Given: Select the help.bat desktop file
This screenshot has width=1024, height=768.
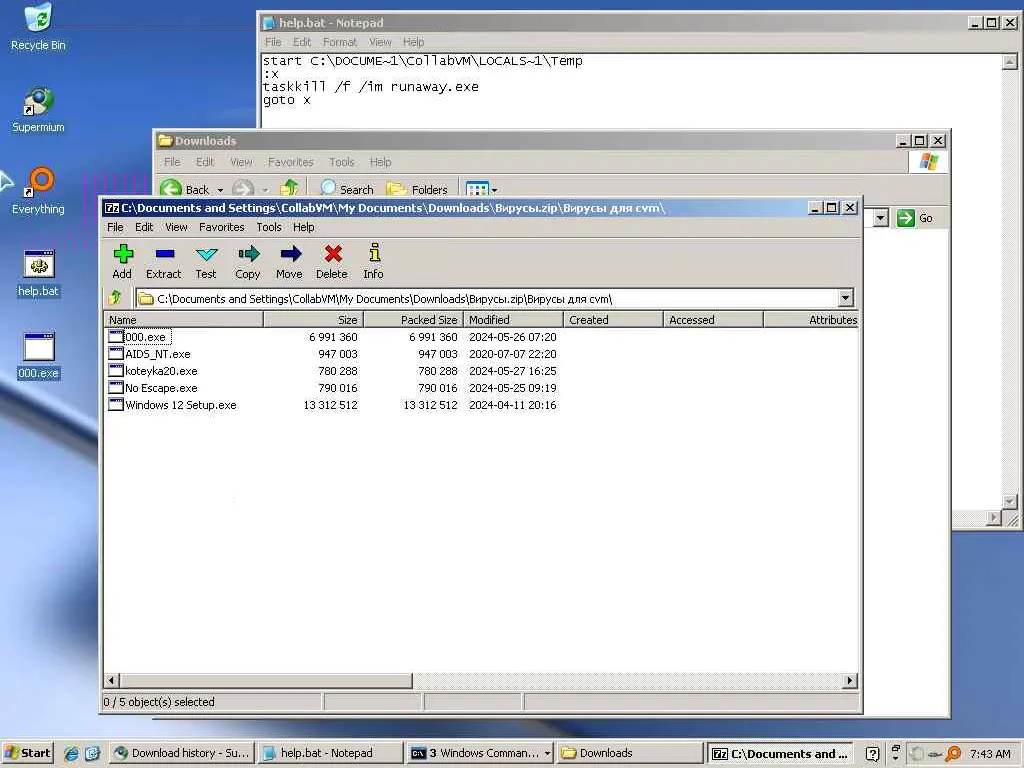Looking at the screenshot, I should 38,274.
